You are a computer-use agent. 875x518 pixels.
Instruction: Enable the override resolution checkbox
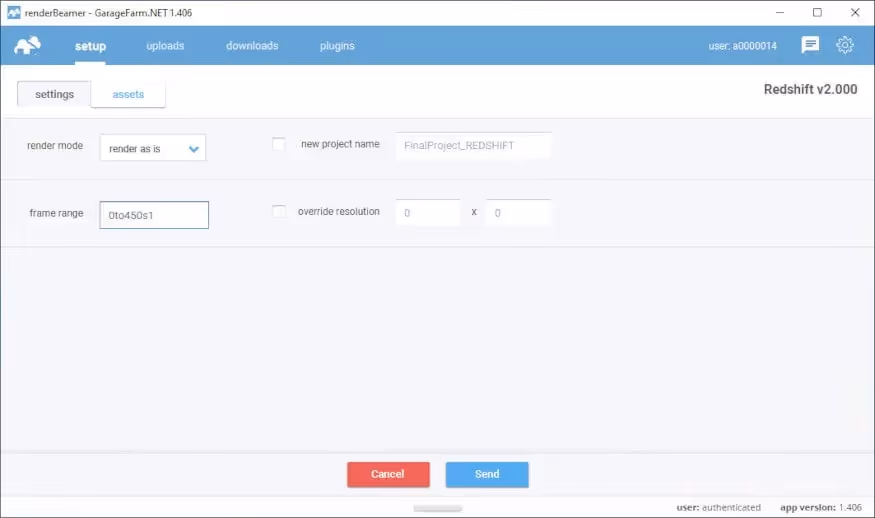point(278,211)
